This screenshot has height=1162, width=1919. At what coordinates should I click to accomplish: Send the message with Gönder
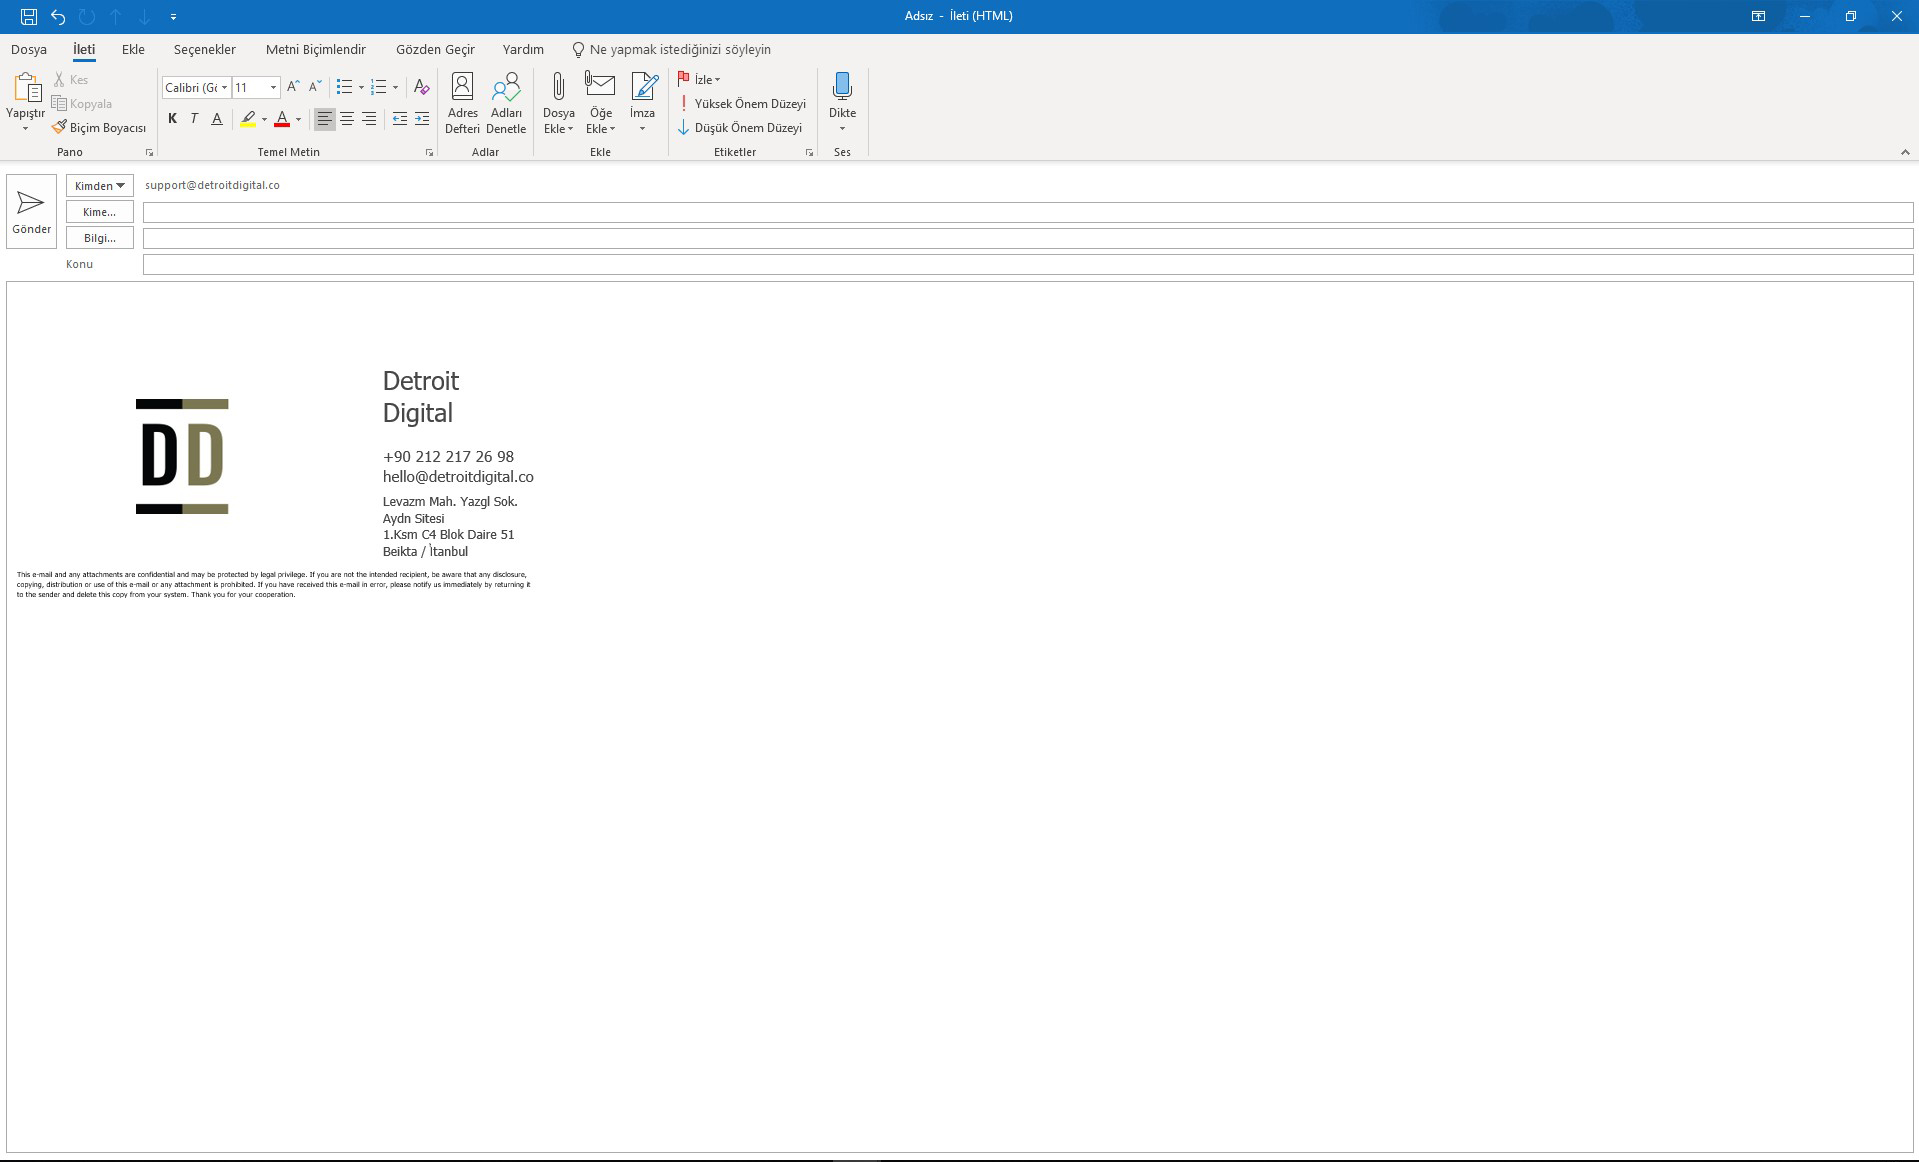(x=31, y=211)
